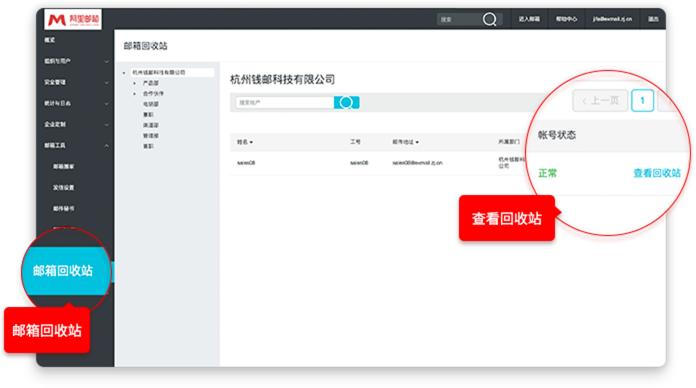Expand the 合作伙伴 department tree node
The height and width of the screenshot is (388, 696).
[134, 94]
